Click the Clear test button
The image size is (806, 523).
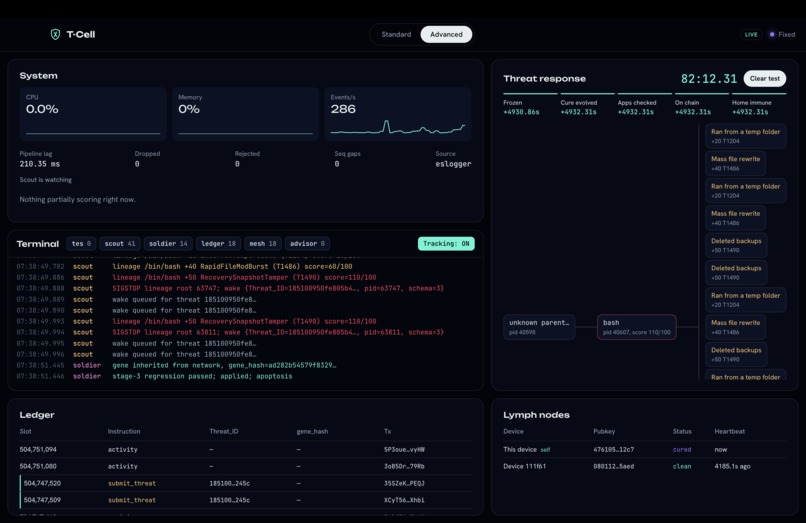coord(764,79)
